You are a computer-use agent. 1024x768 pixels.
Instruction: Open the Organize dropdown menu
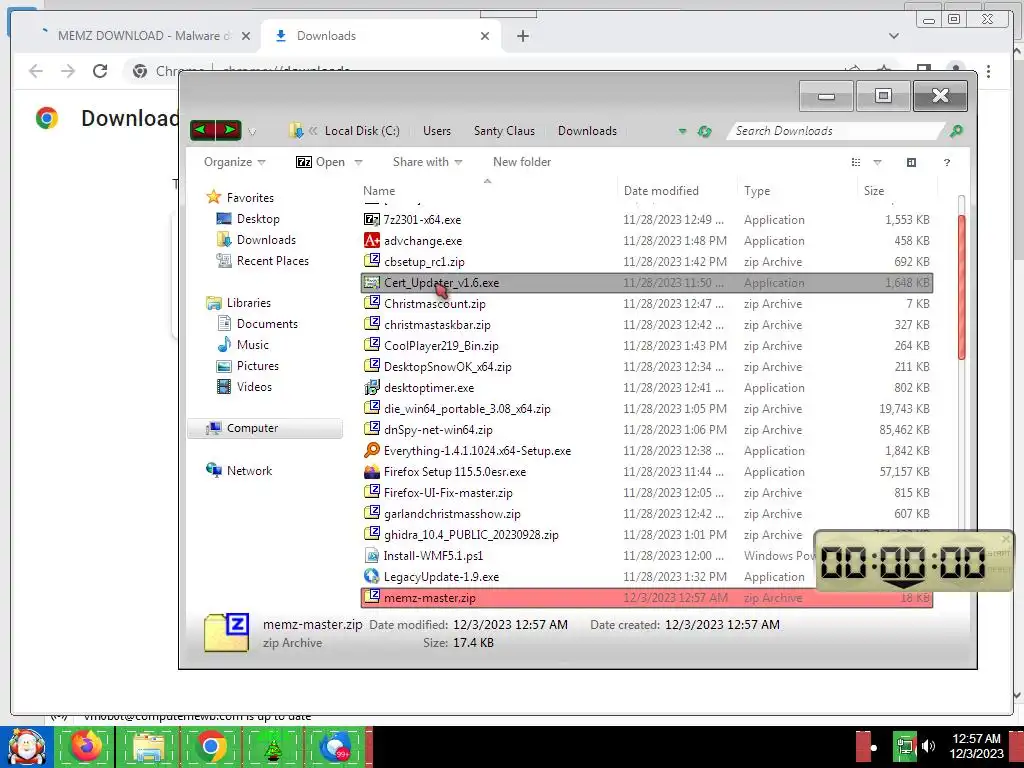[234, 162]
